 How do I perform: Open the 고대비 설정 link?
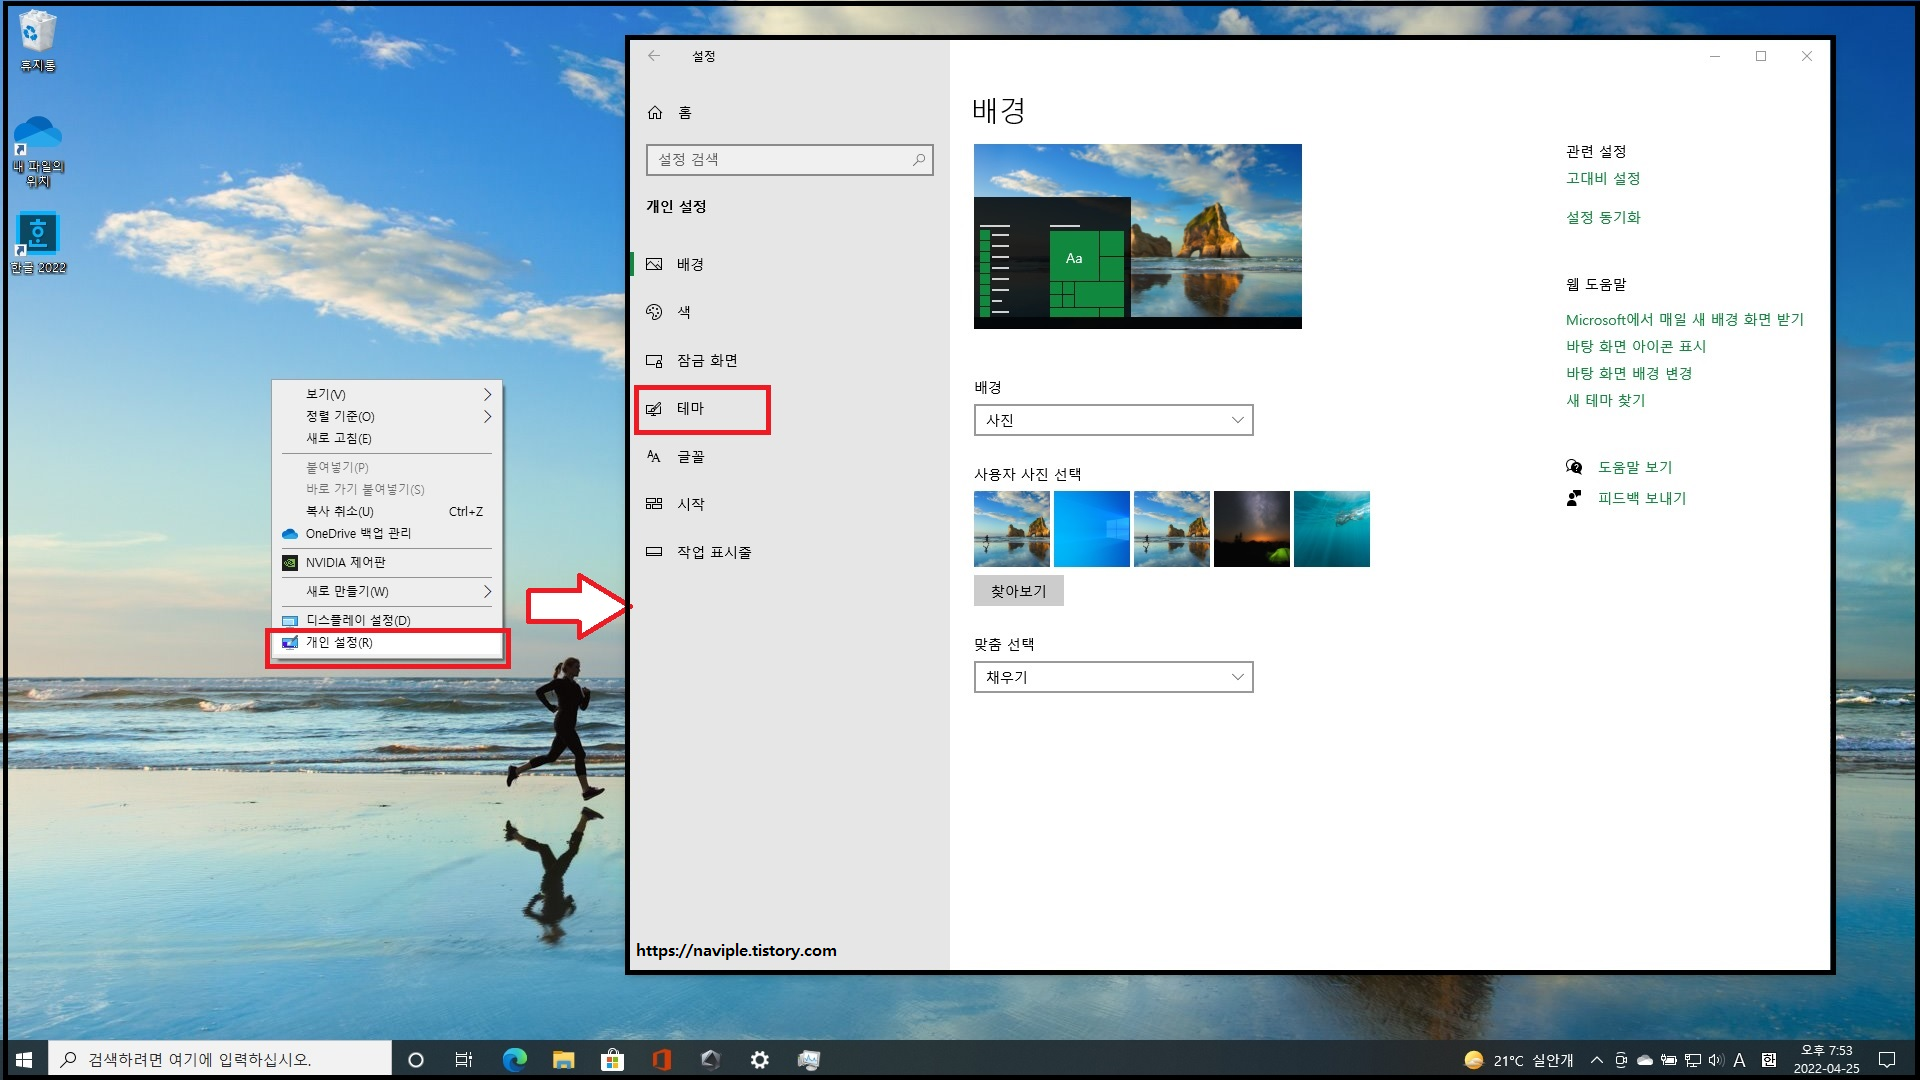point(1602,178)
